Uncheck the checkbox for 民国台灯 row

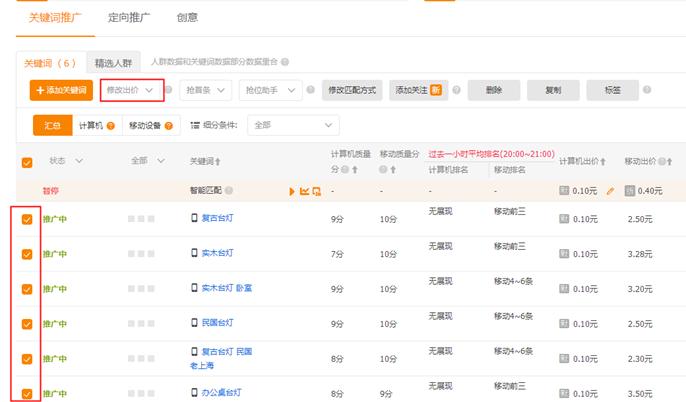point(27,324)
